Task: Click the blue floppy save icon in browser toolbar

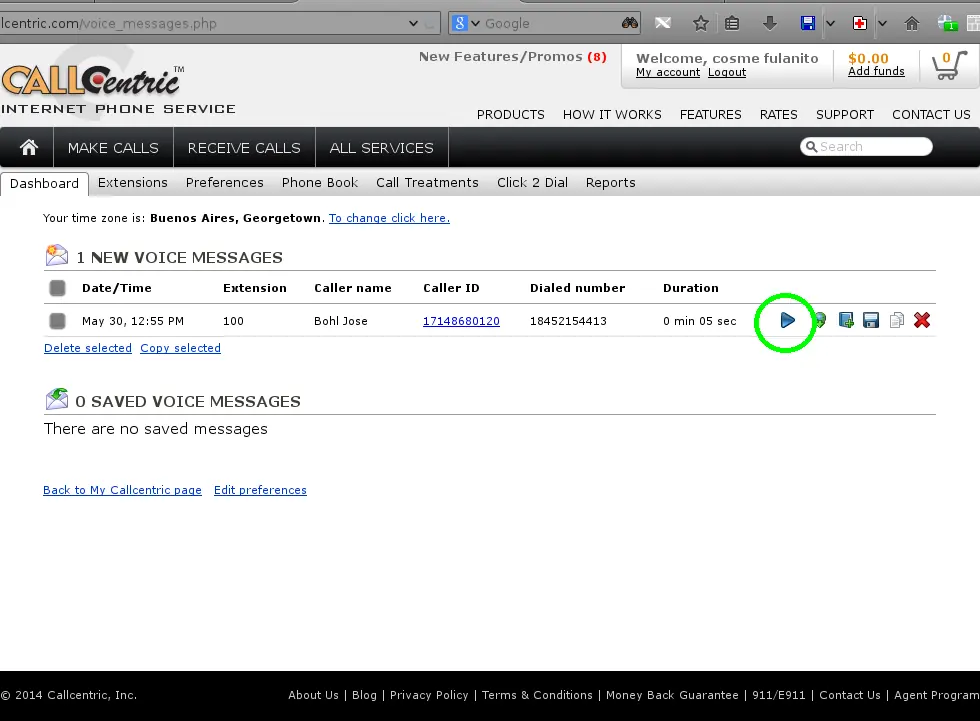Action: coord(808,24)
